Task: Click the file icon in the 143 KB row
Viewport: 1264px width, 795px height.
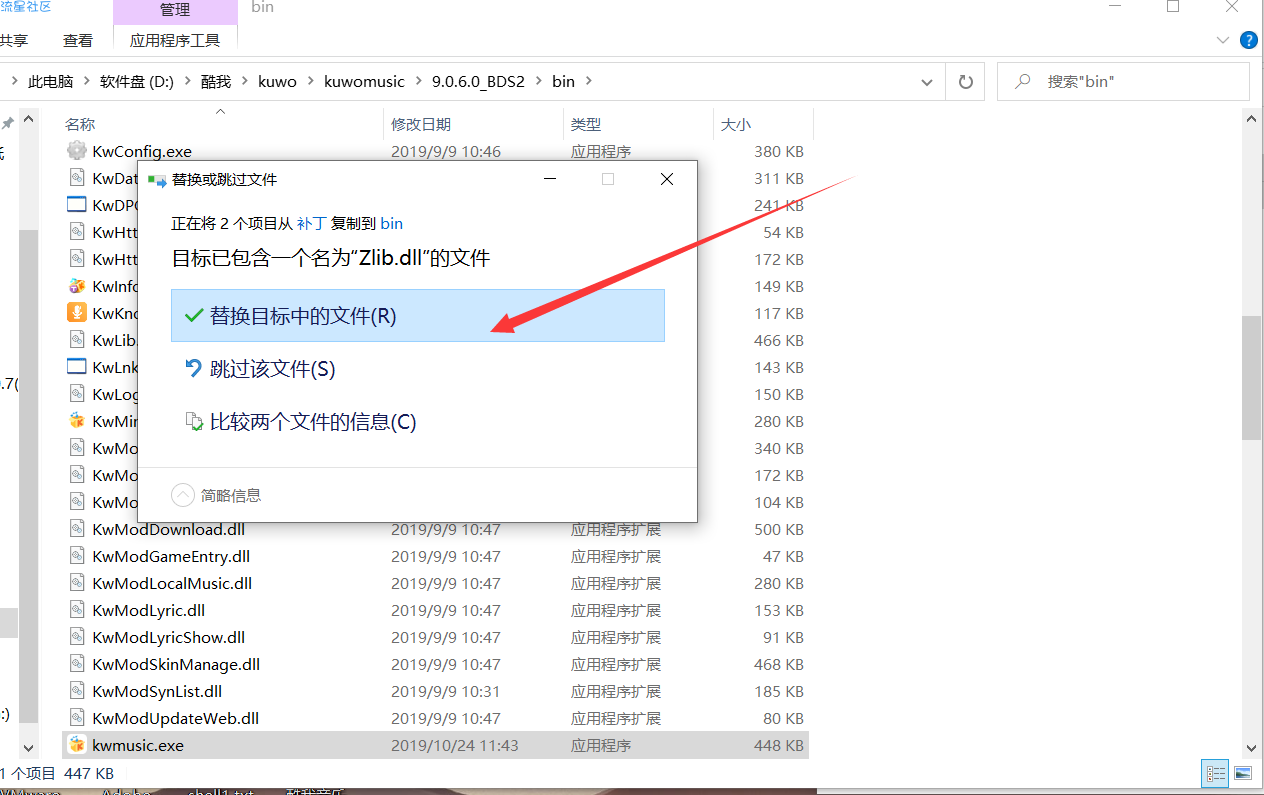Action: [77, 367]
